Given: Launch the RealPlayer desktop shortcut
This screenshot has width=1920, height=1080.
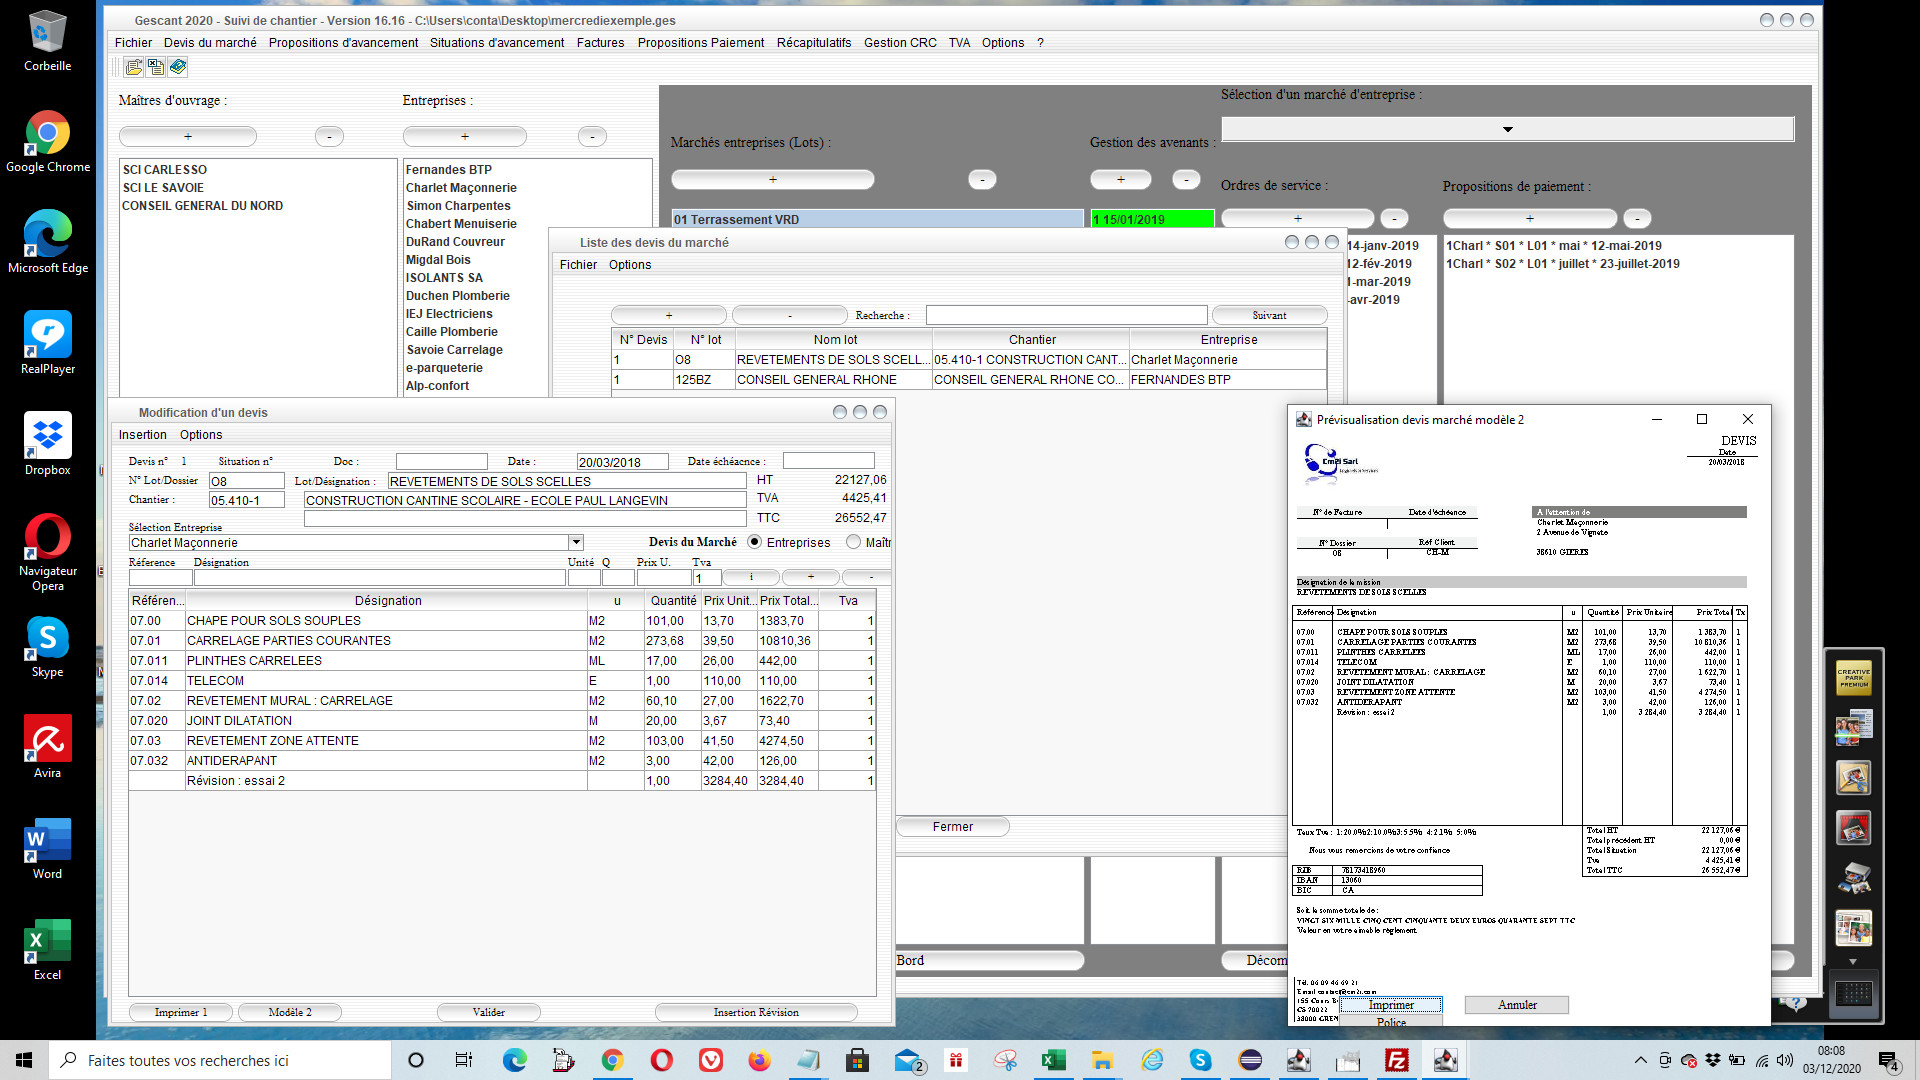Looking at the screenshot, I should [x=47, y=344].
